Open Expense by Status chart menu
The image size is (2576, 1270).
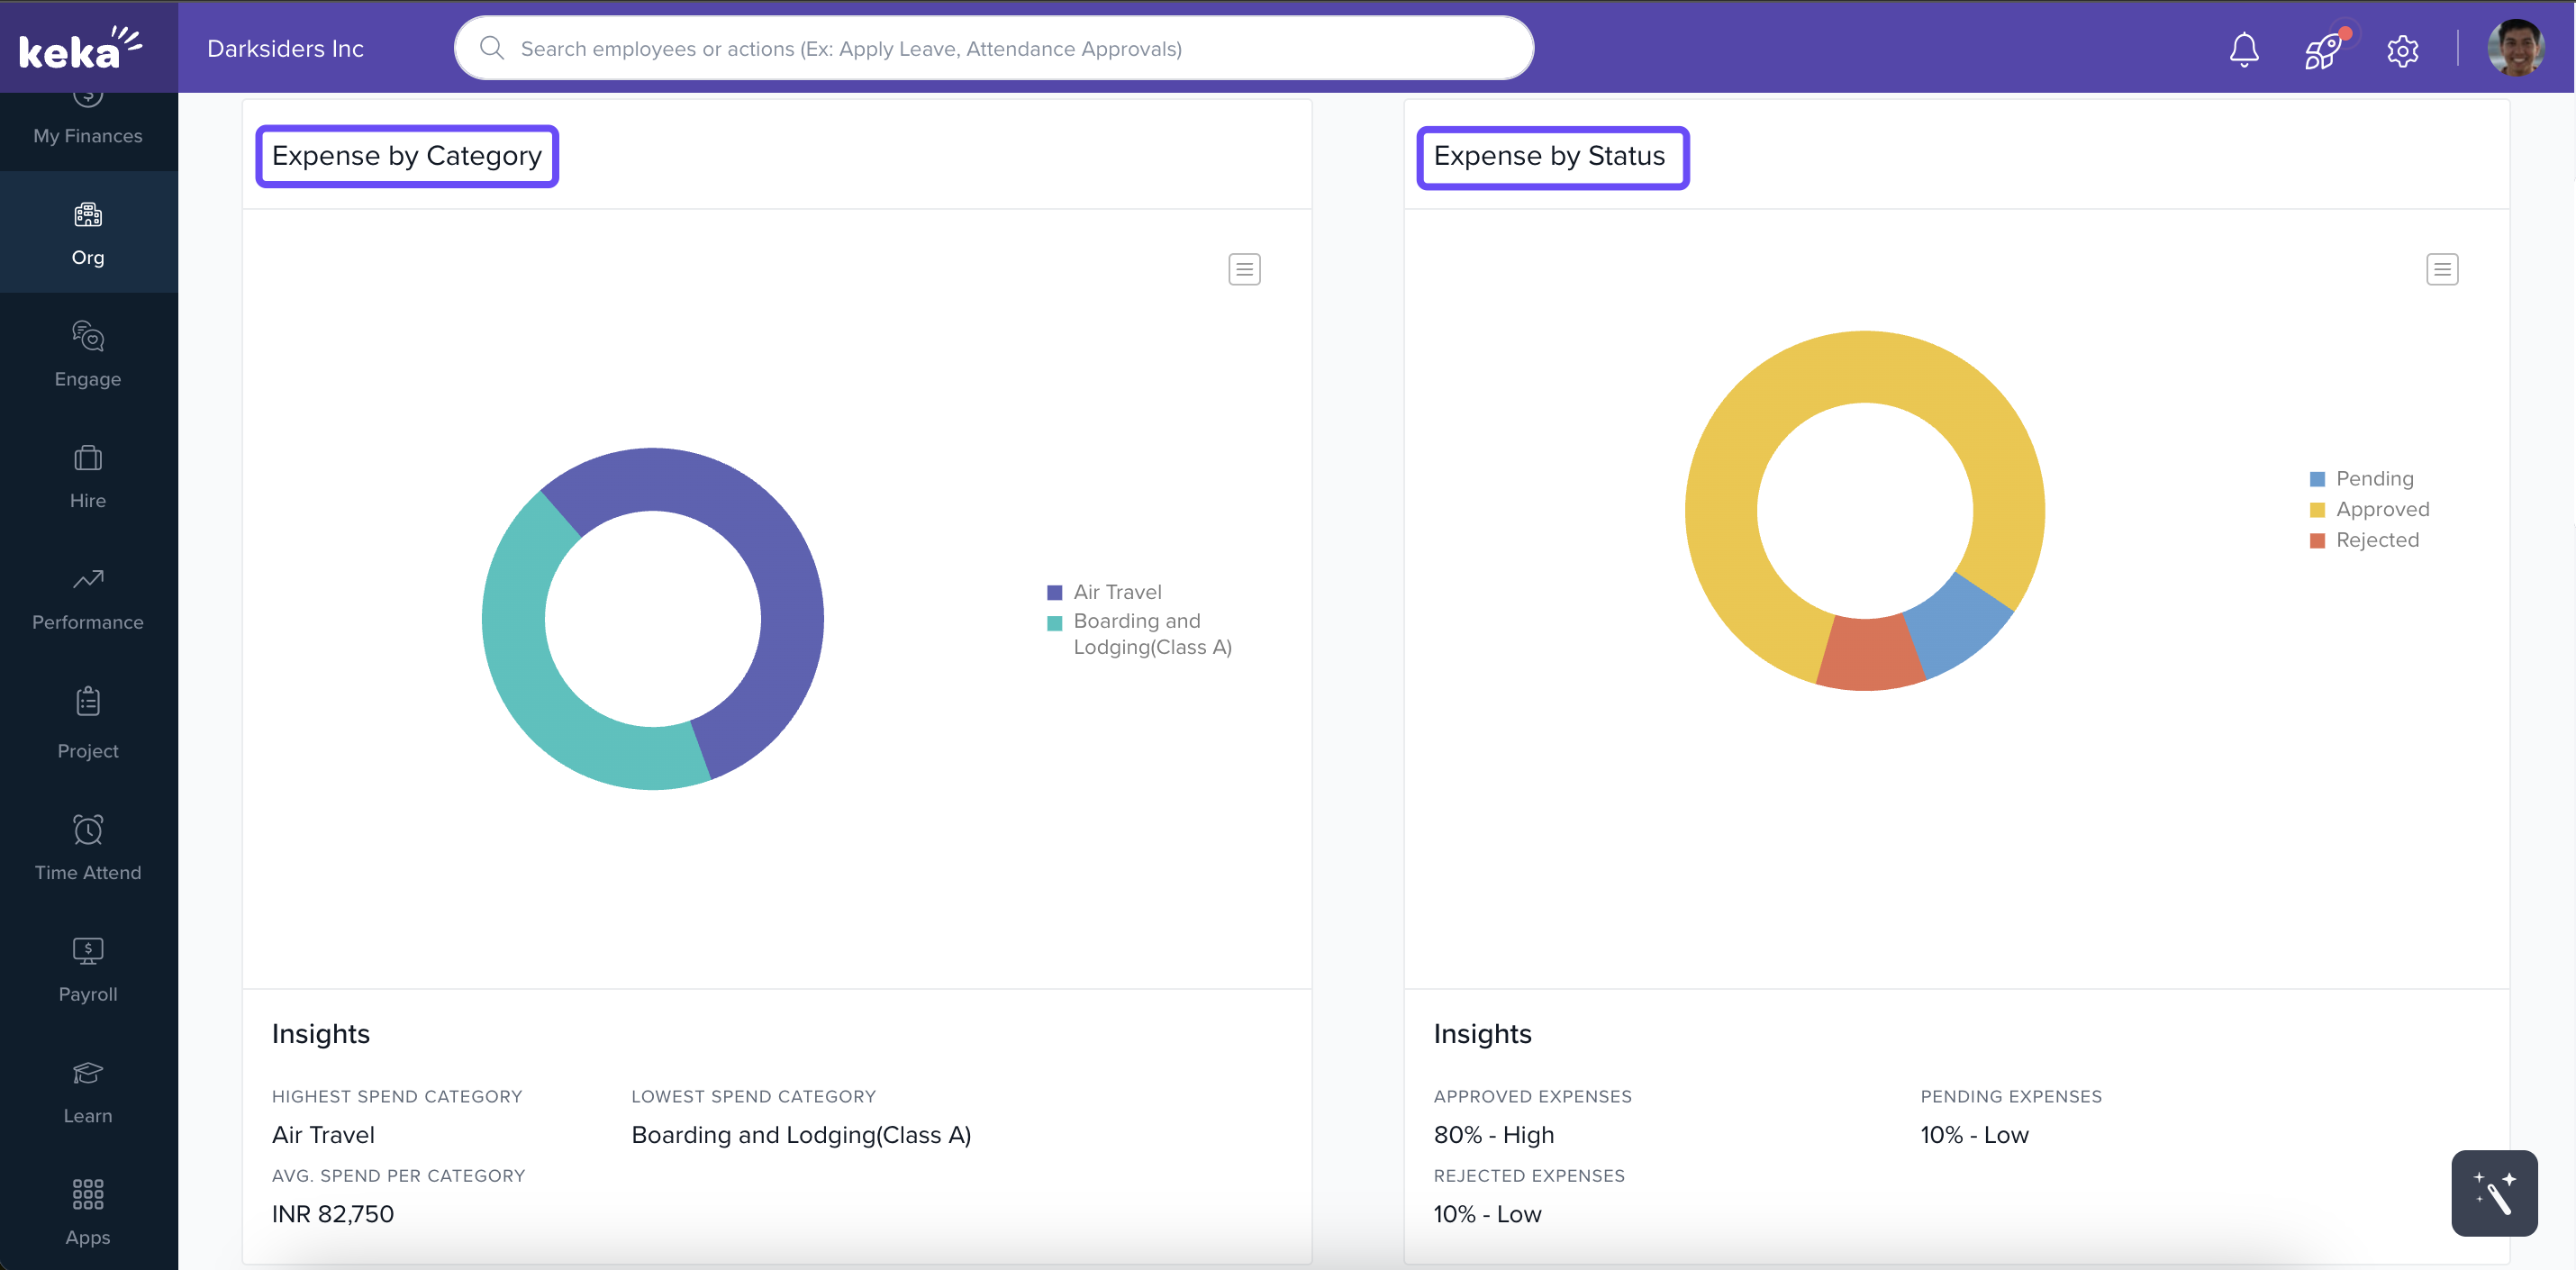tap(2441, 269)
